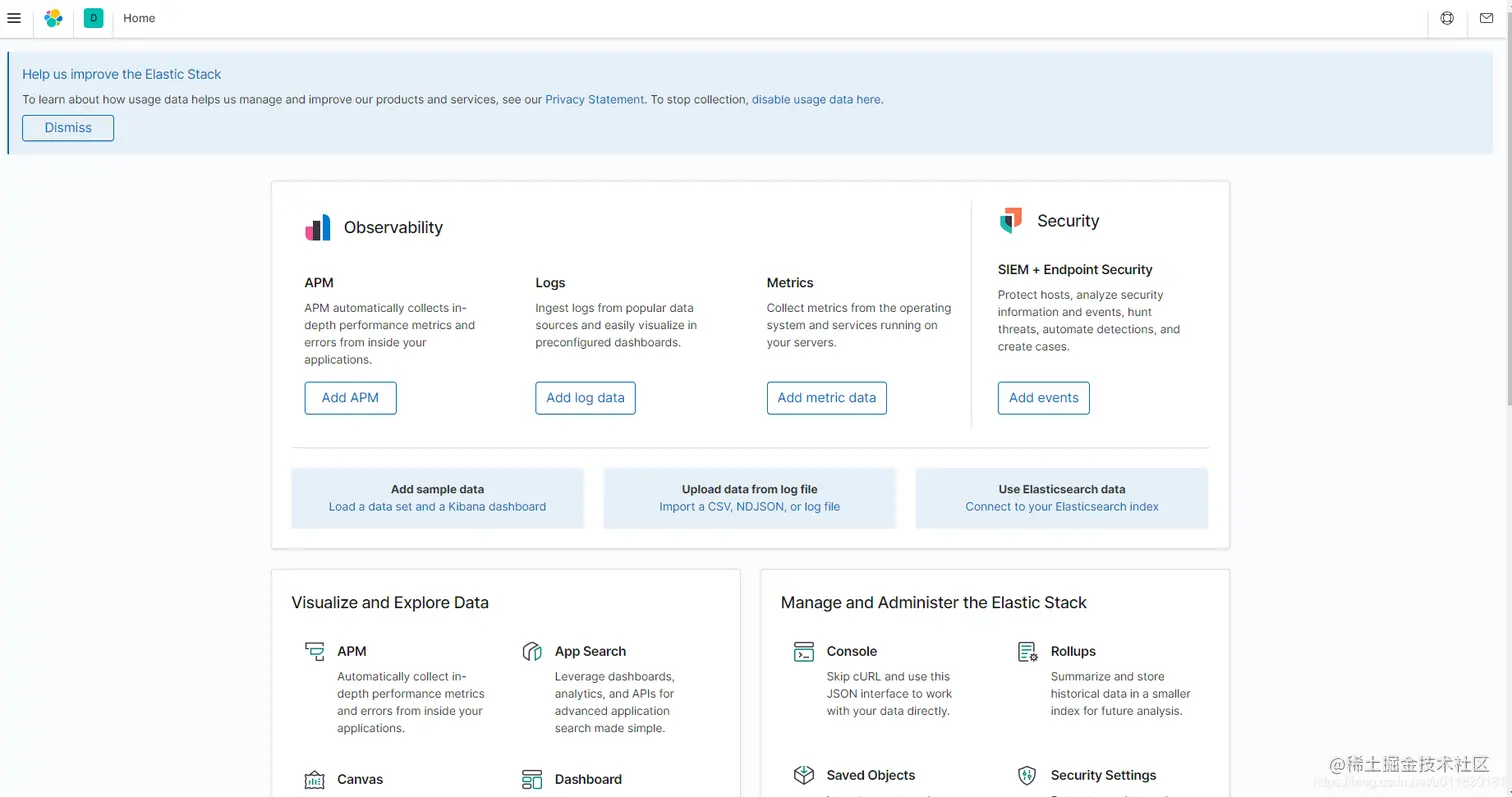Click the Add log data button
The height and width of the screenshot is (797, 1512).
click(585, 398)
